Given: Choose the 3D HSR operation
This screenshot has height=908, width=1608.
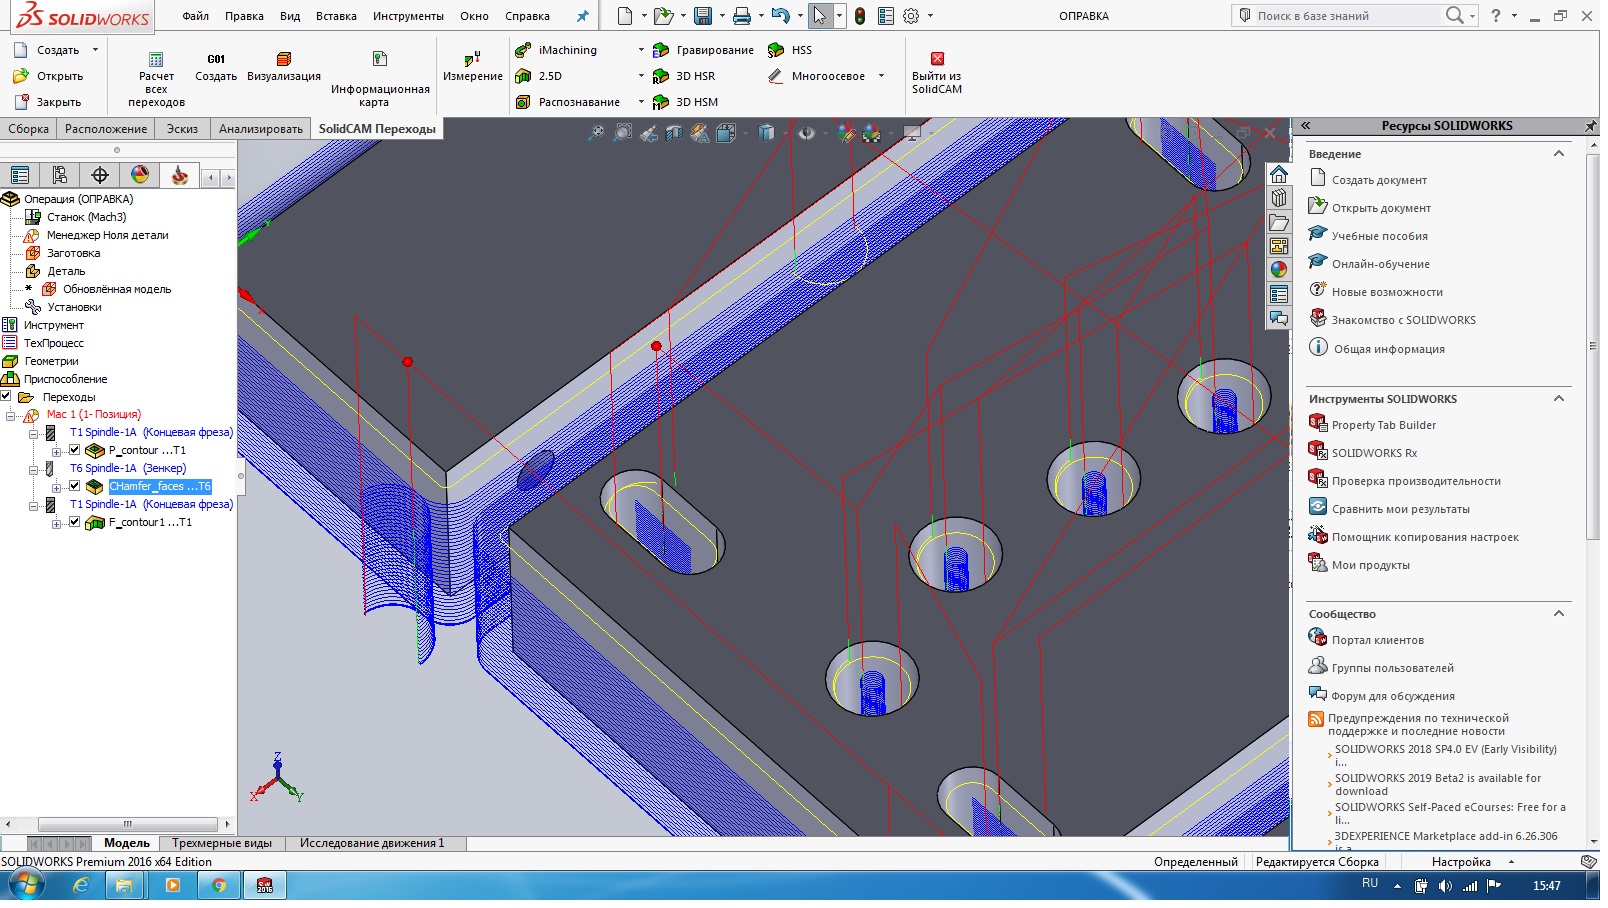Looking at the screenshot, I should 684,76.
